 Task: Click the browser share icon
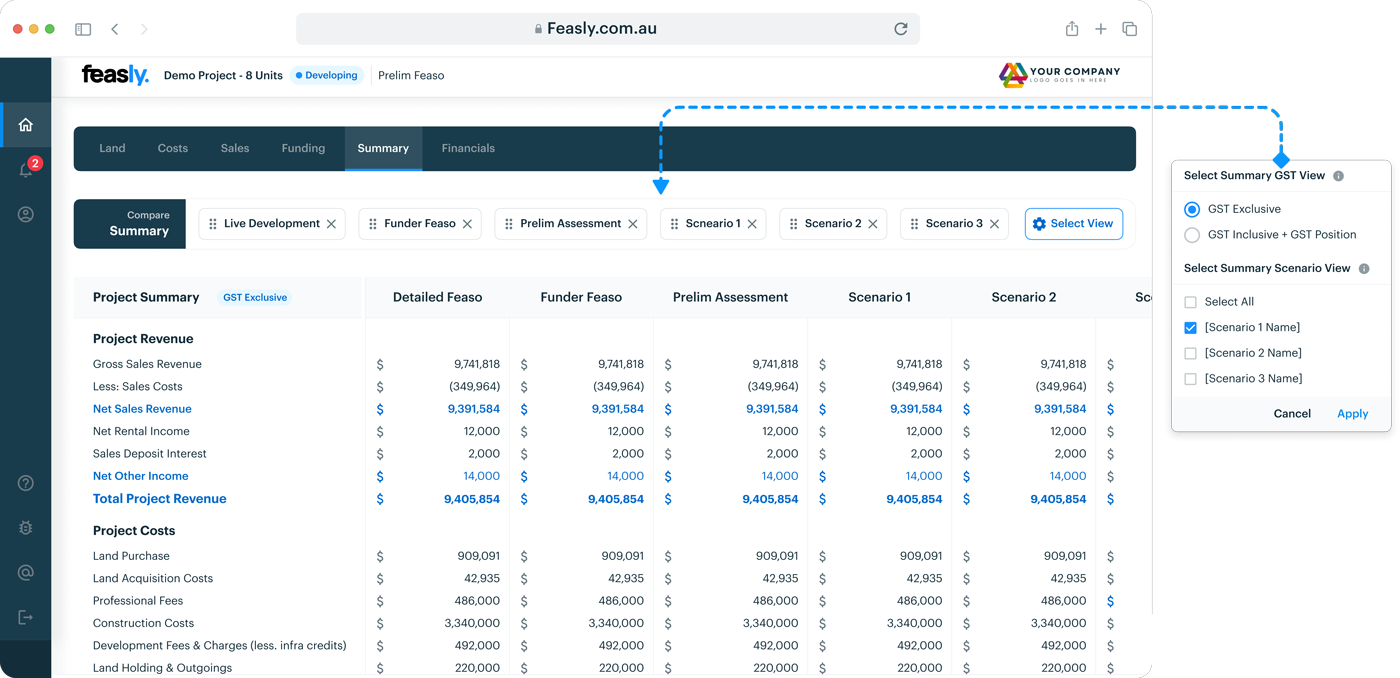(x=1071, y=29)
